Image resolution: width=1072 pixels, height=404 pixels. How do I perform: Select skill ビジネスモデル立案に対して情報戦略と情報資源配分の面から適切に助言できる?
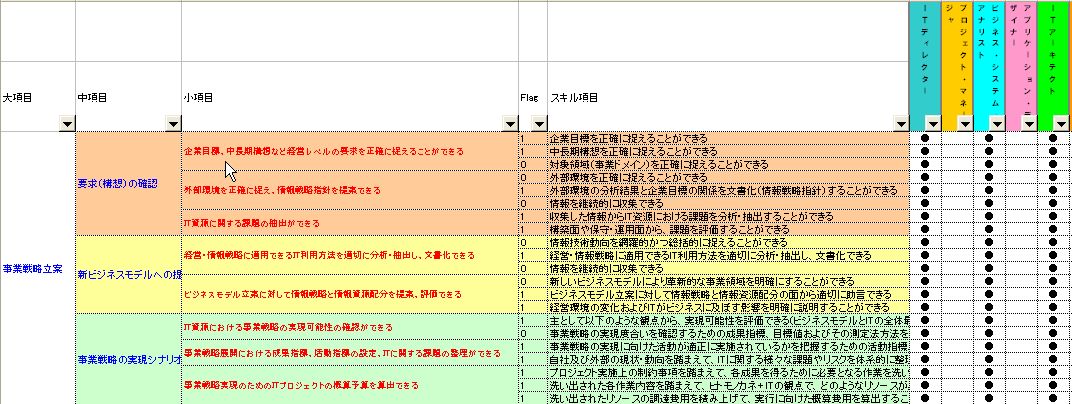pyautogui.click(x=728, y=294)
